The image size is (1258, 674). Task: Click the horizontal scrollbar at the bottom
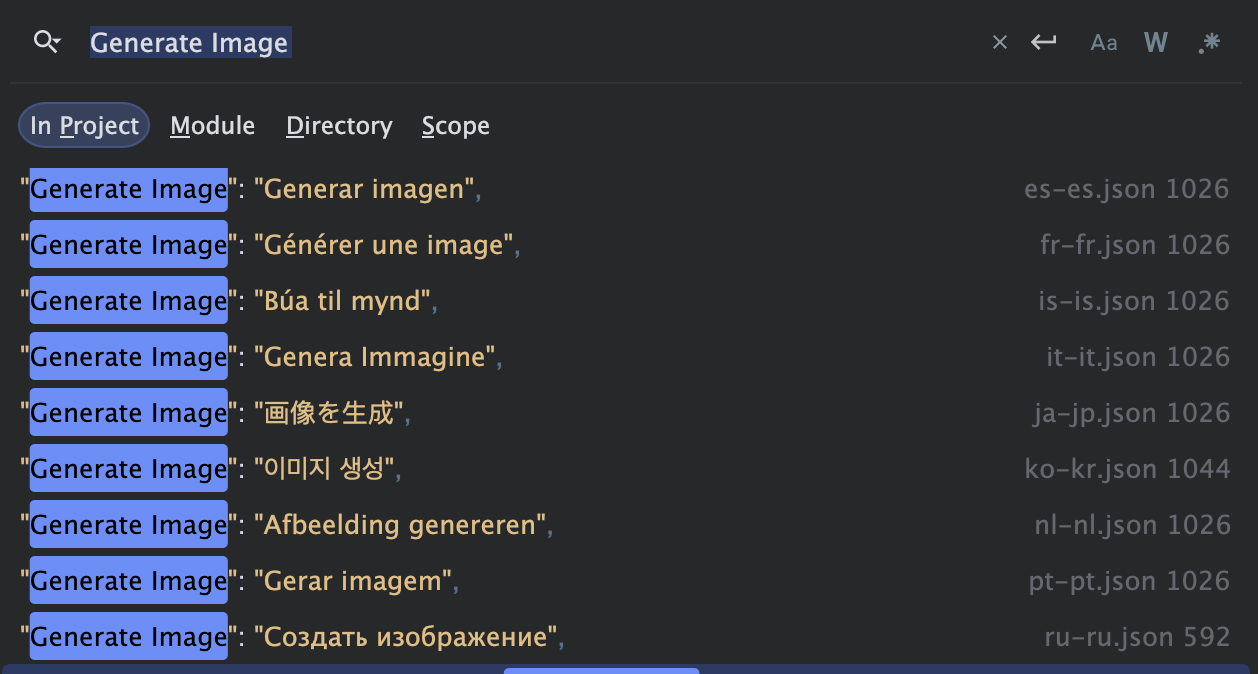pos(600,671)
